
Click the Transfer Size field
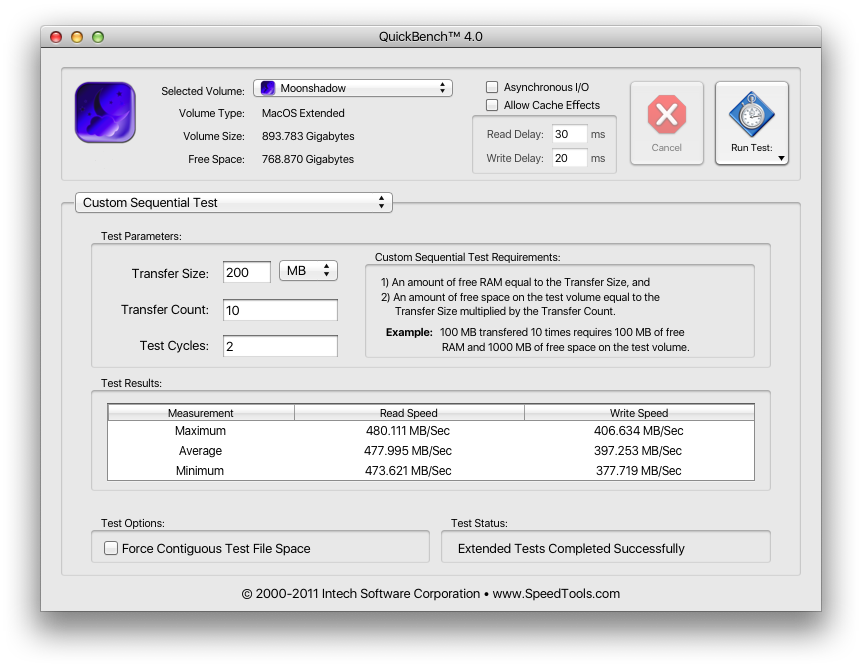(x=246, y=272)
